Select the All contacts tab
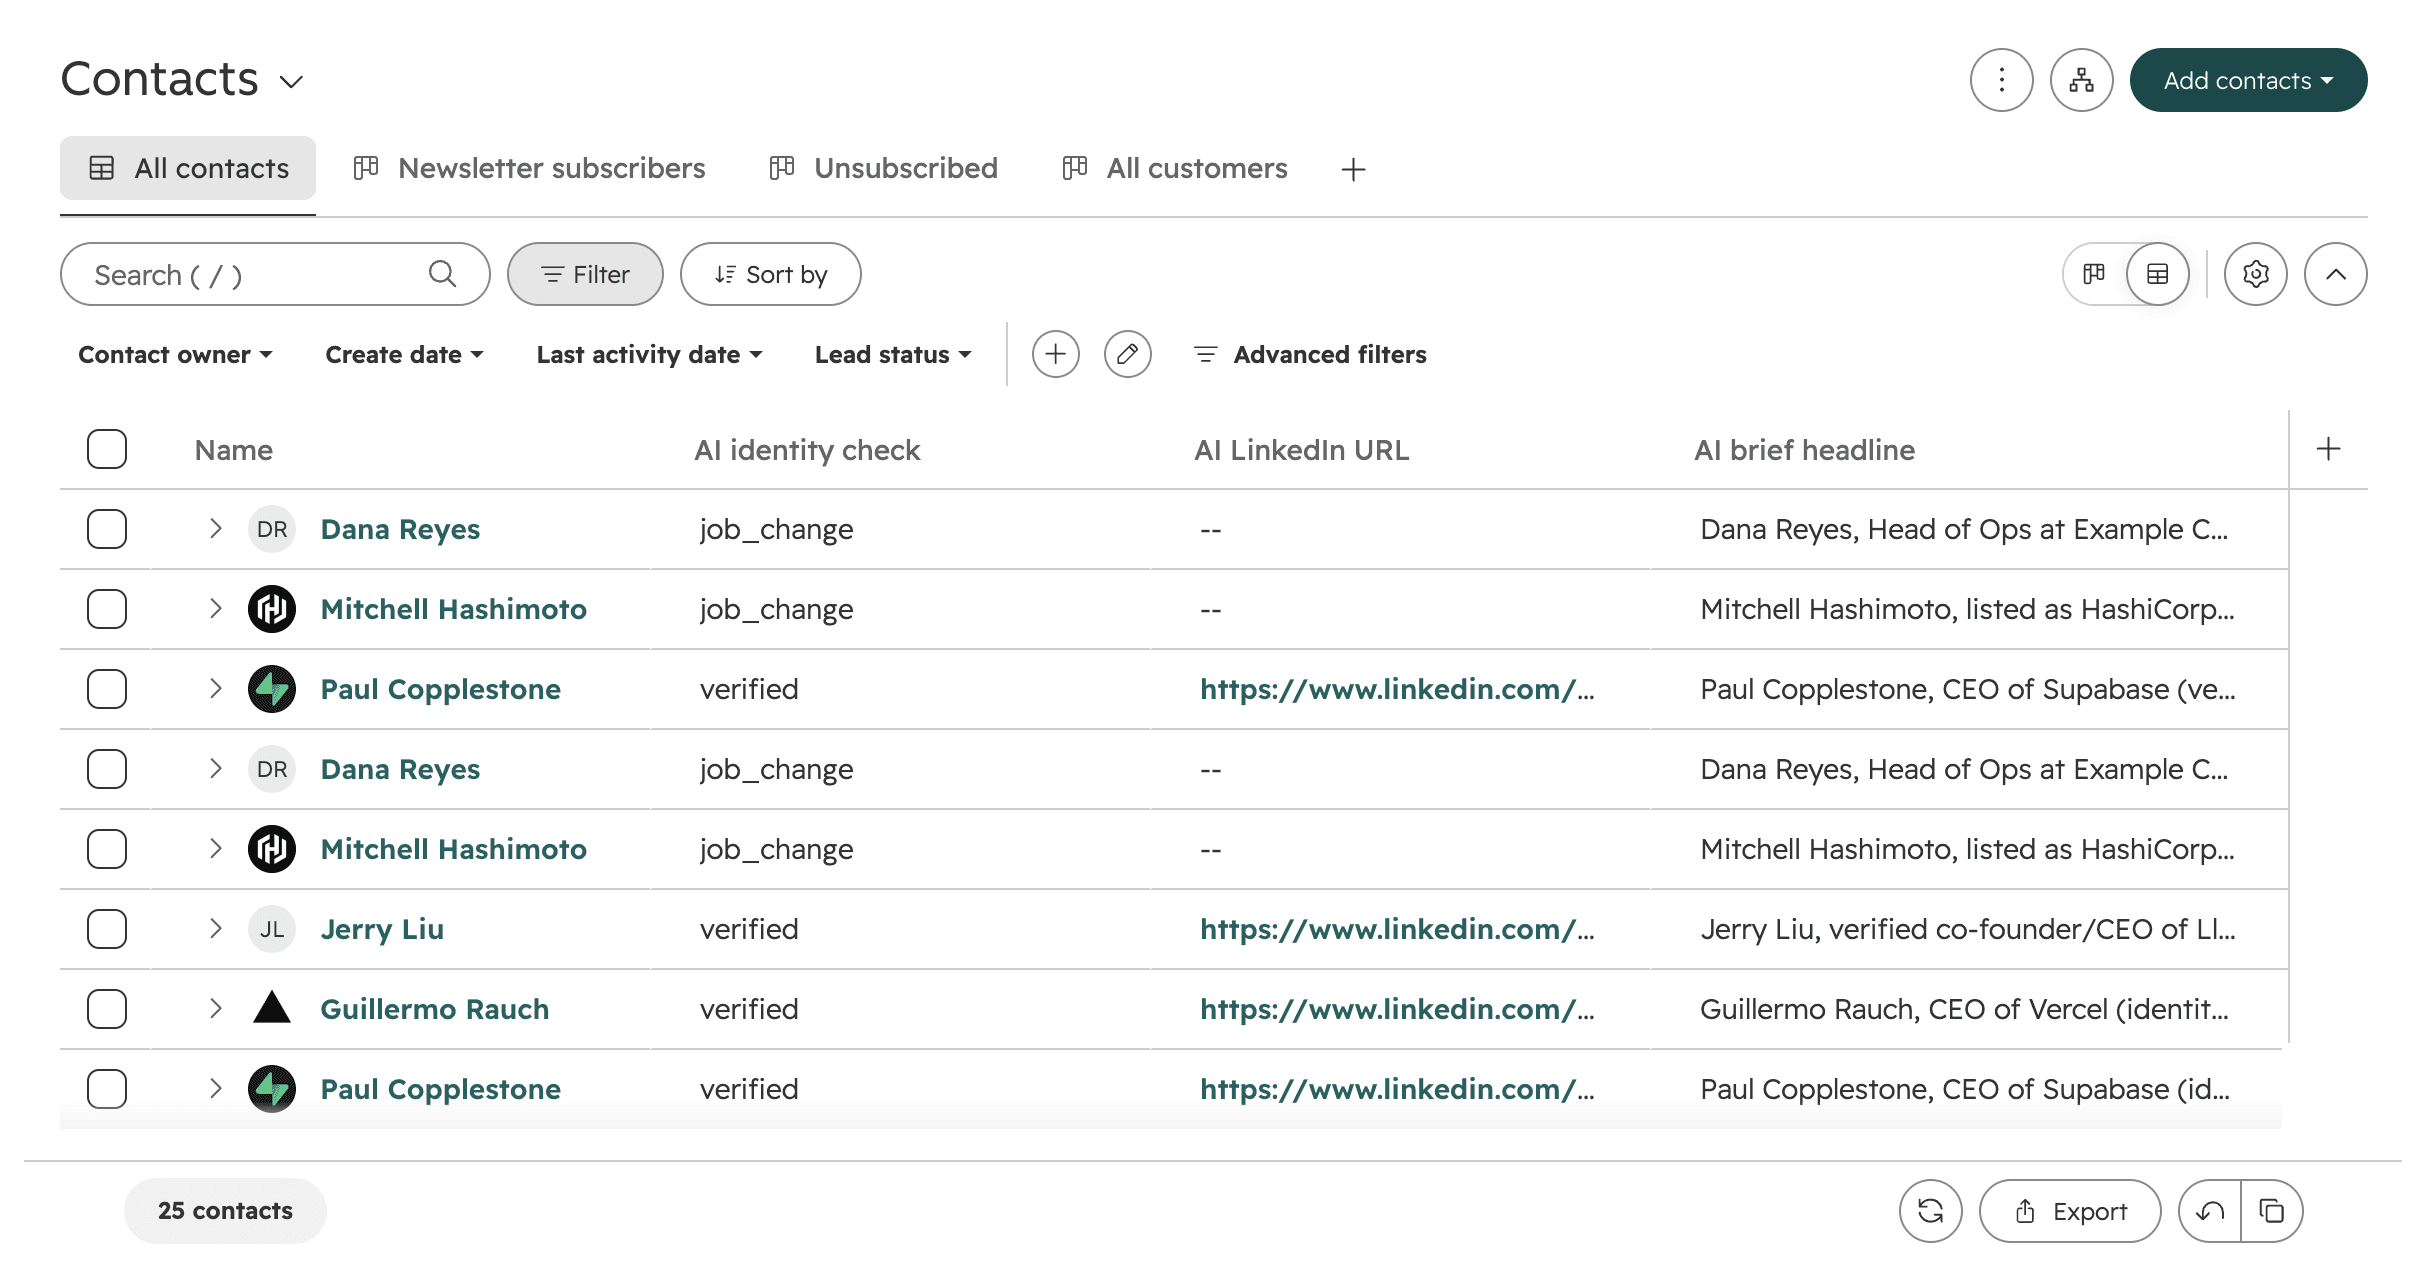Viewport: 2426px width, 1275px height. 188,168
